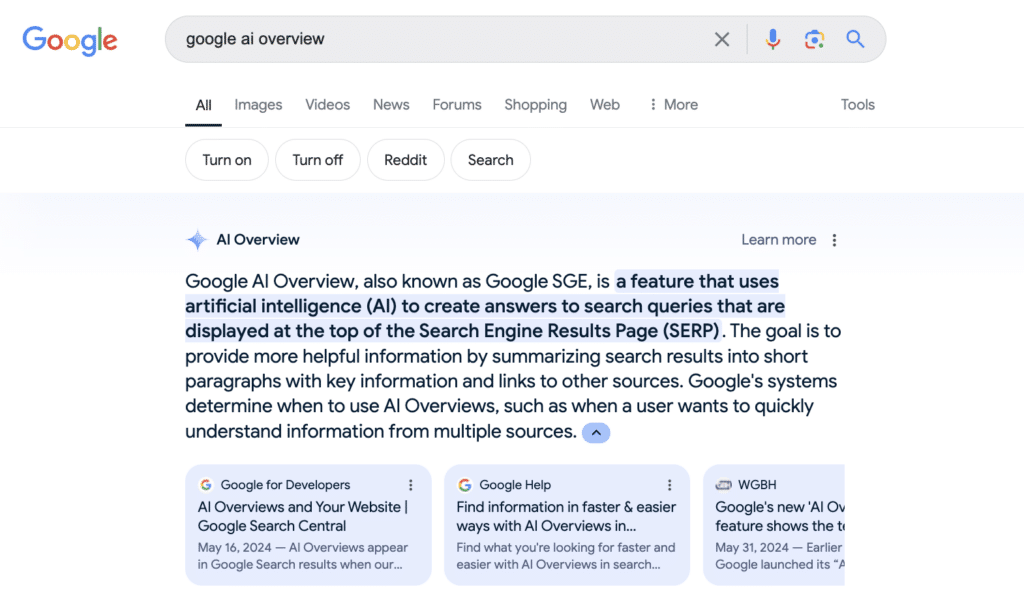
Task: Submit the search with the magnifier icon
Action: 855,39
